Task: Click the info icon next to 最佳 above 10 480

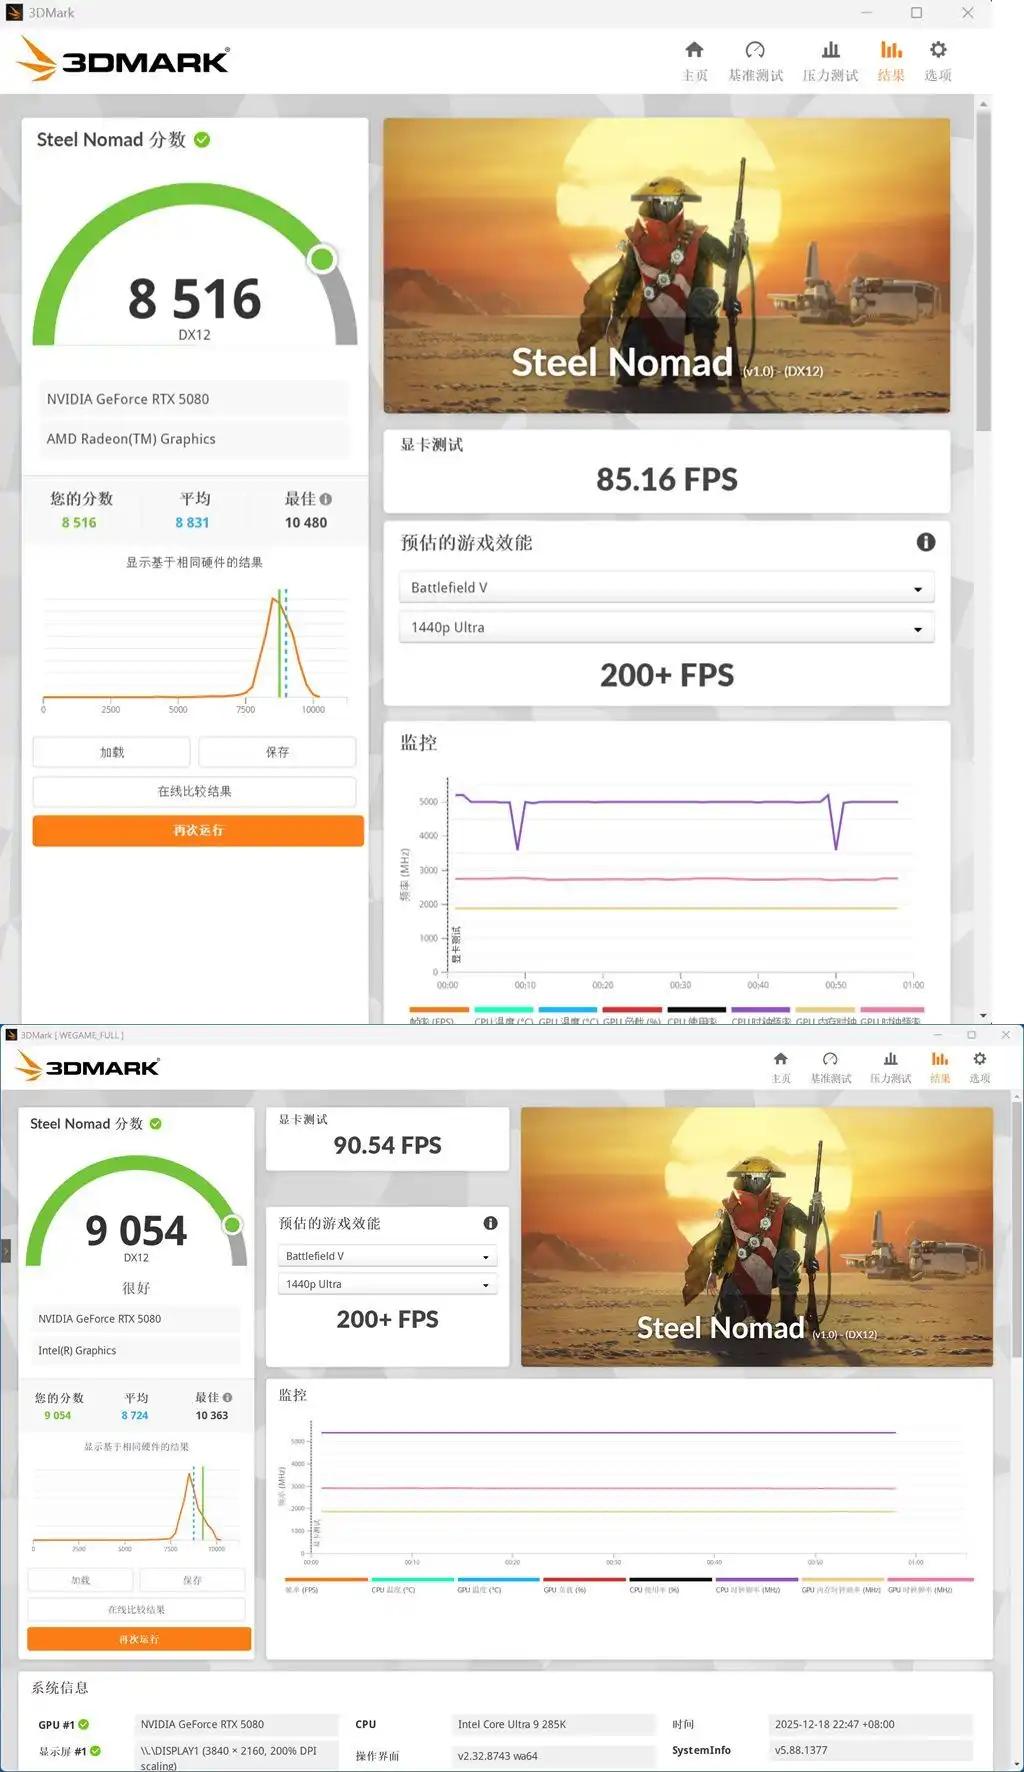Action: (326, 499)
